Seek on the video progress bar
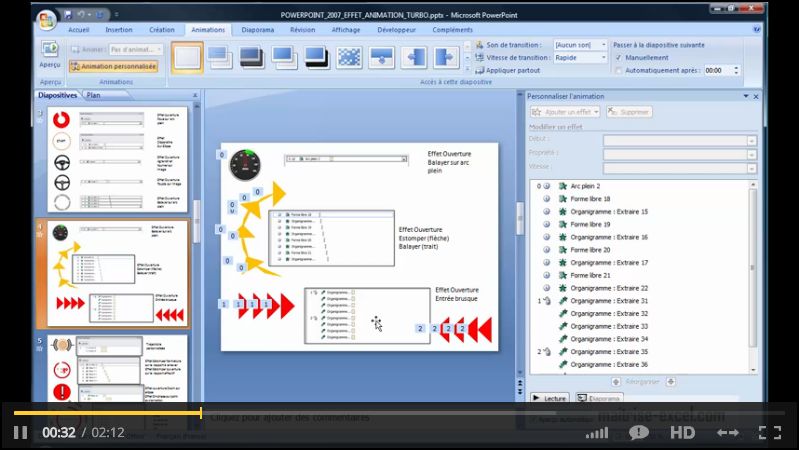This screenshot has width=799, height=450. (x=399, y=413)
